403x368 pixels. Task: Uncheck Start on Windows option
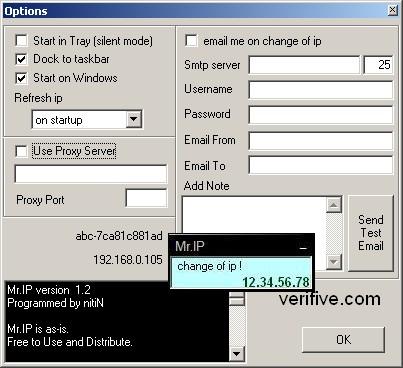(22, 78)
